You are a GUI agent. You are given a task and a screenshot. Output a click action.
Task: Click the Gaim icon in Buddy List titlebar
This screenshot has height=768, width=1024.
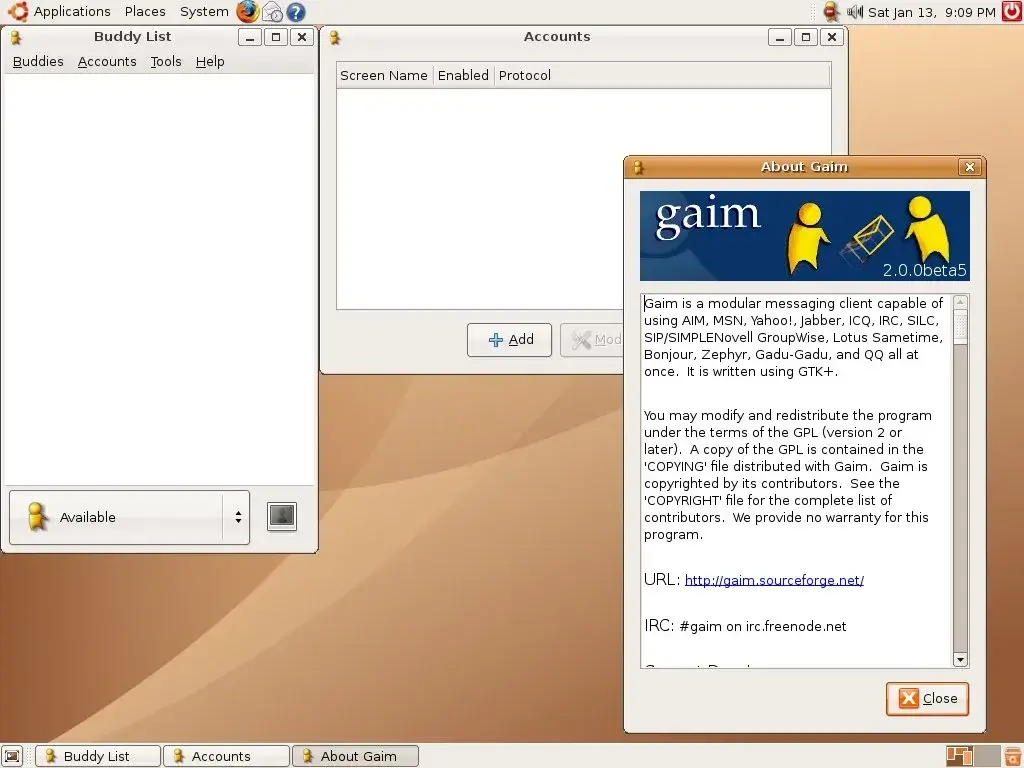[16, 37]
